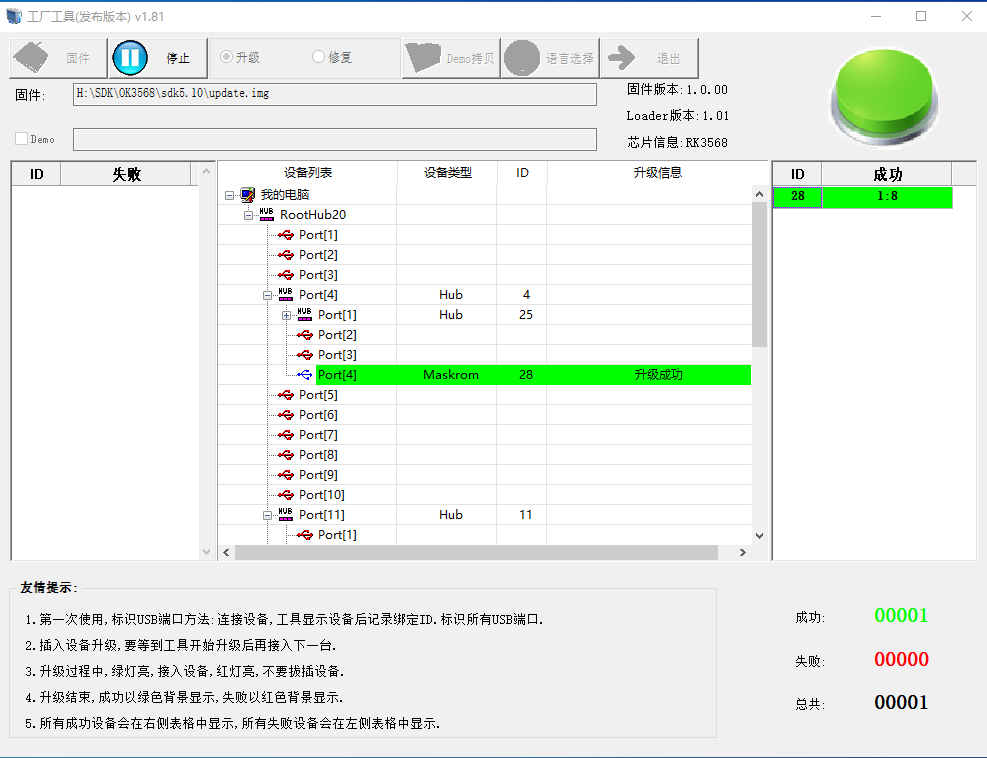Click the firmware path input field
The width and height of the screenshot is (987, 758).
point(335,94)
